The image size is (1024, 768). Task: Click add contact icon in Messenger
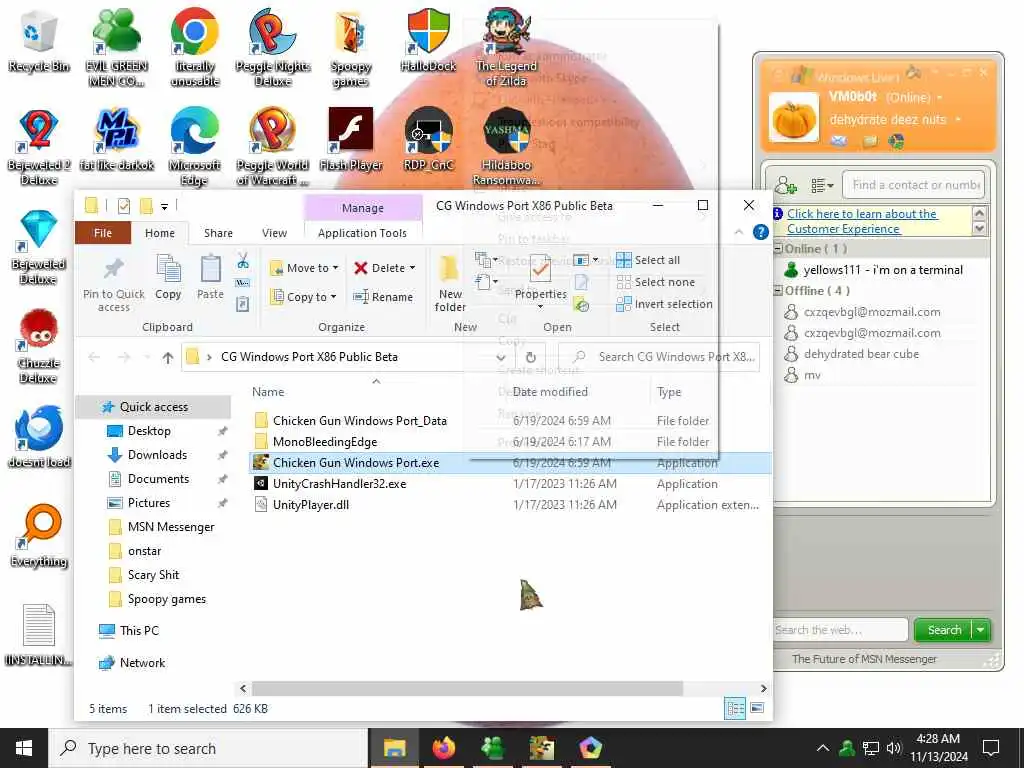click(x=785, y=185)
